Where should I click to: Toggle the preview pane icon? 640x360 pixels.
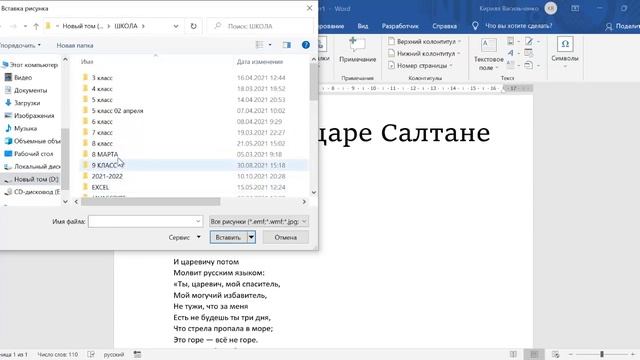point(287,45)
